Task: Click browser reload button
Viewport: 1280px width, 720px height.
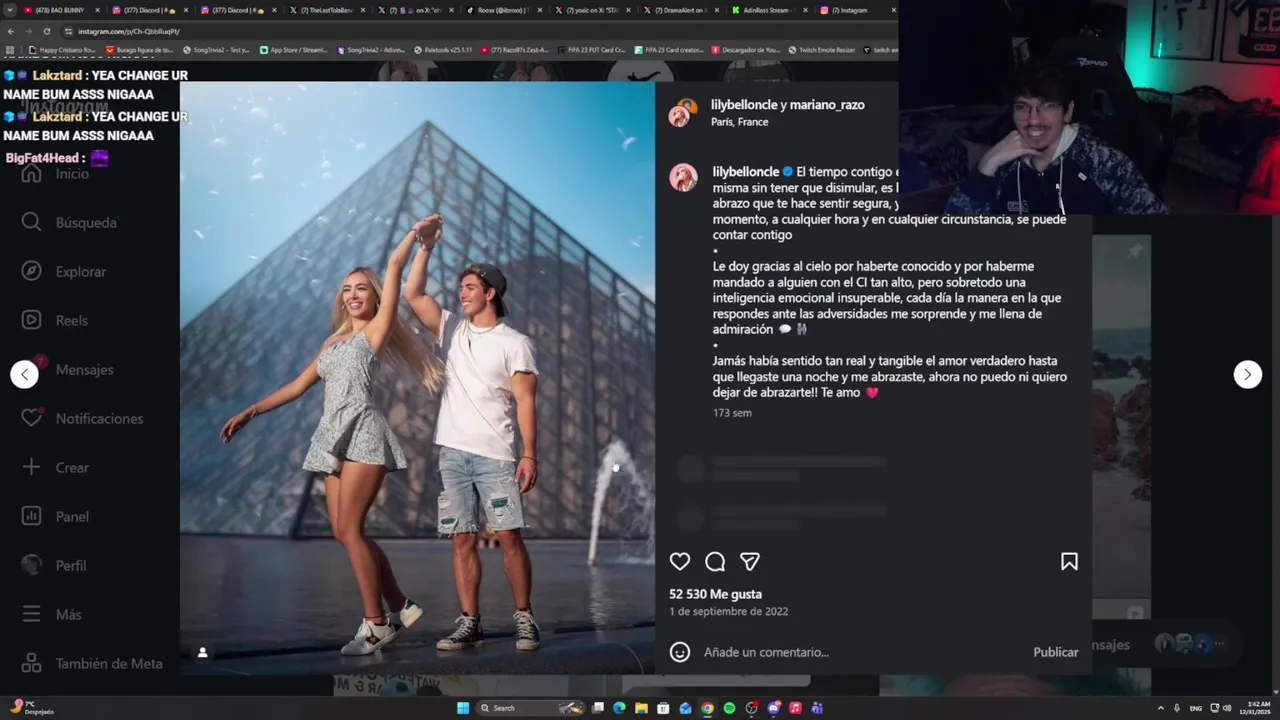Action: tap(46, 31)
